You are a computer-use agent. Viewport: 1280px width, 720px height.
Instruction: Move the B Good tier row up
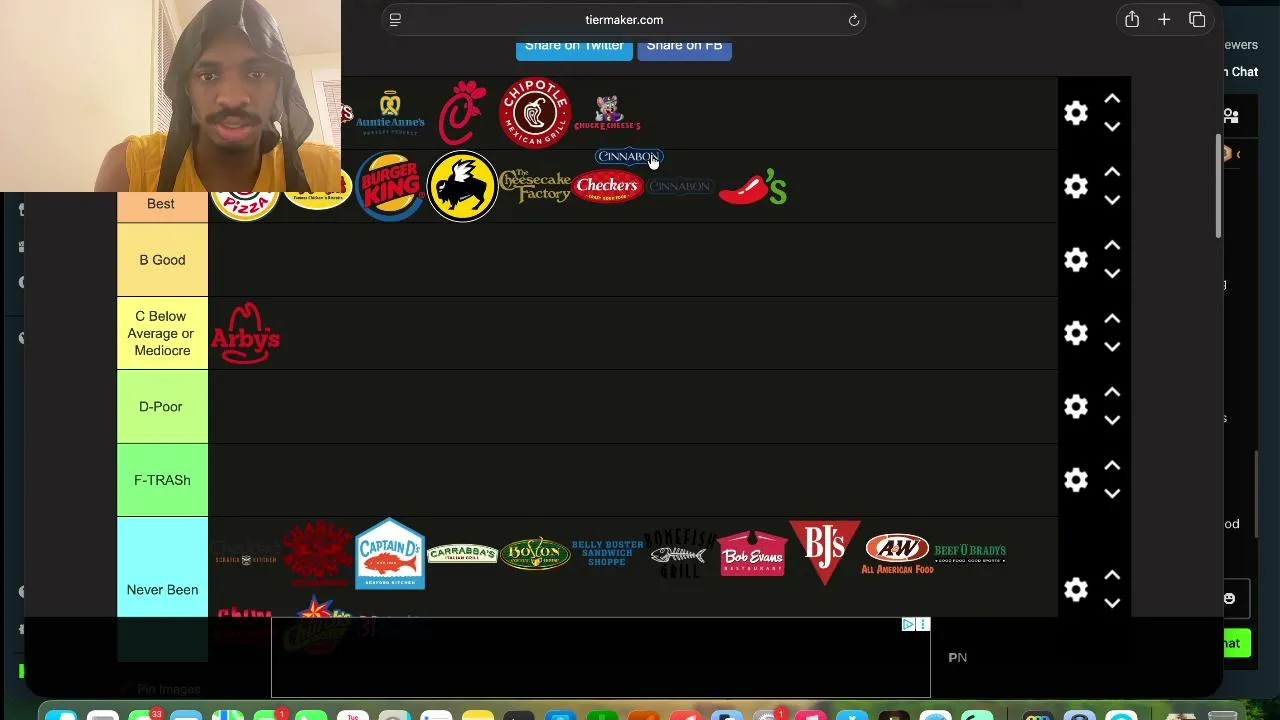(x=1112, y=246)
